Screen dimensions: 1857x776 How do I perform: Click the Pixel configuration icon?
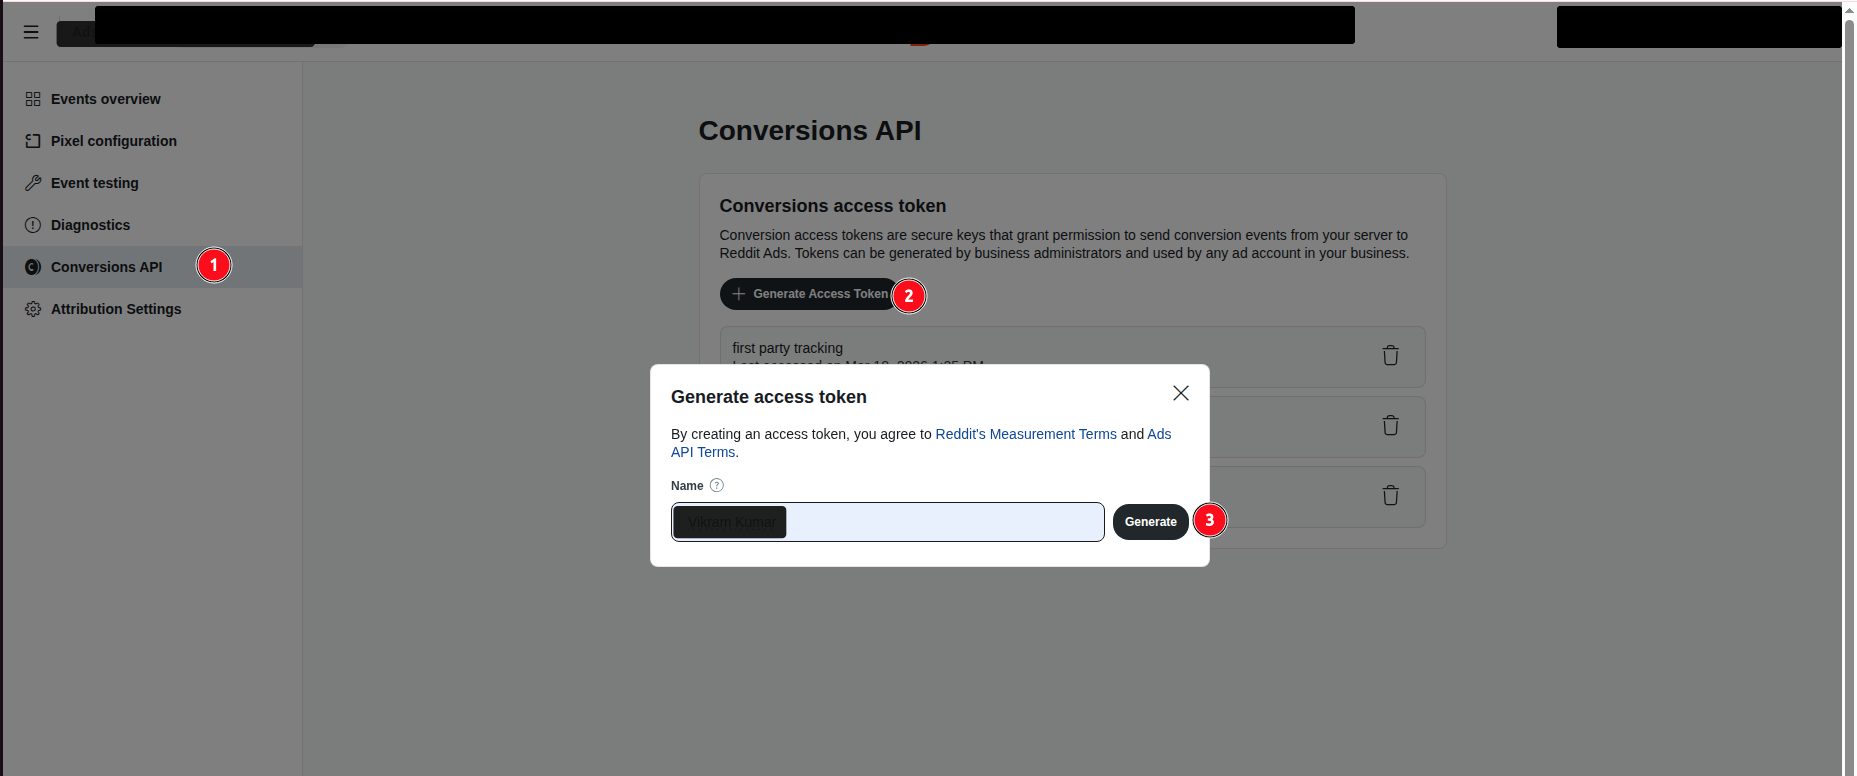33,141
